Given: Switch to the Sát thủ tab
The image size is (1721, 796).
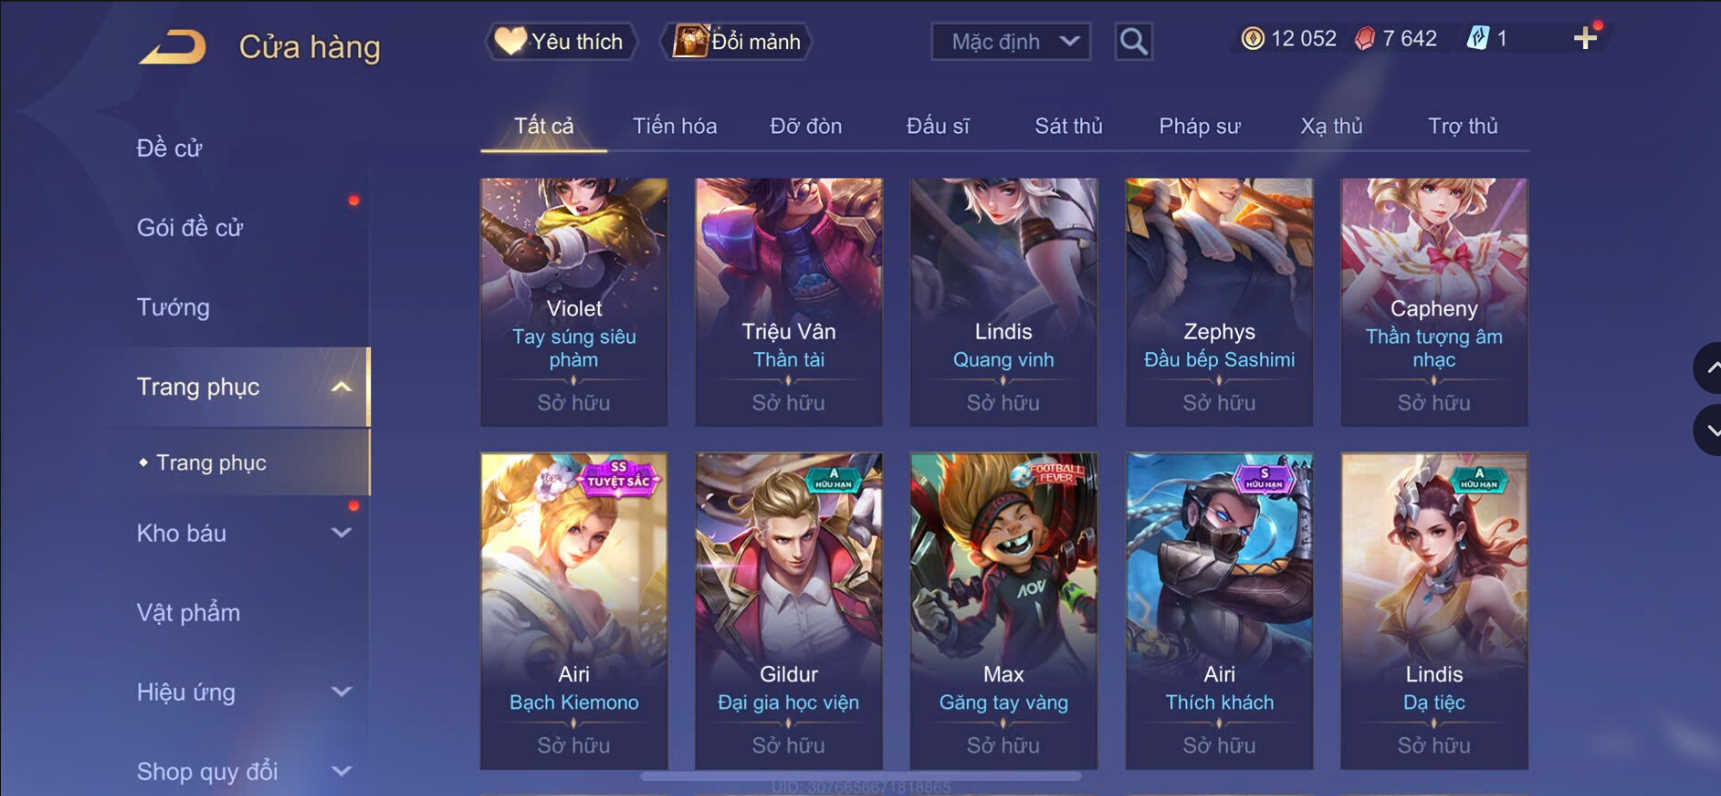Looking at the screenshot, I should pyautogui.click(x=1068, y=126).
